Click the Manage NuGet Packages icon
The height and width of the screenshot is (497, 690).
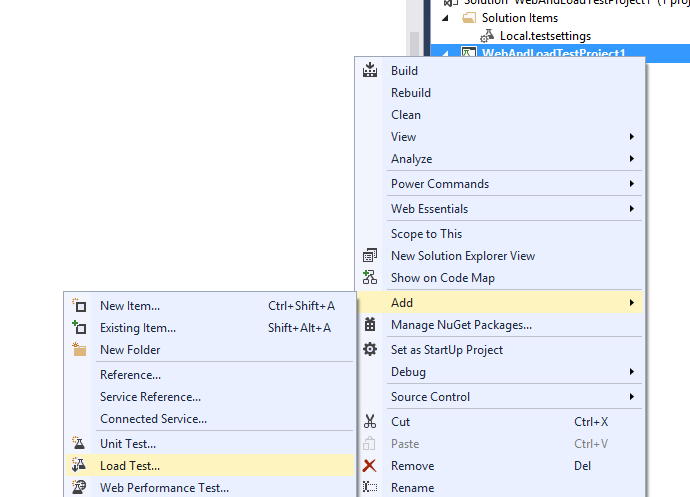tap(370, 325)
